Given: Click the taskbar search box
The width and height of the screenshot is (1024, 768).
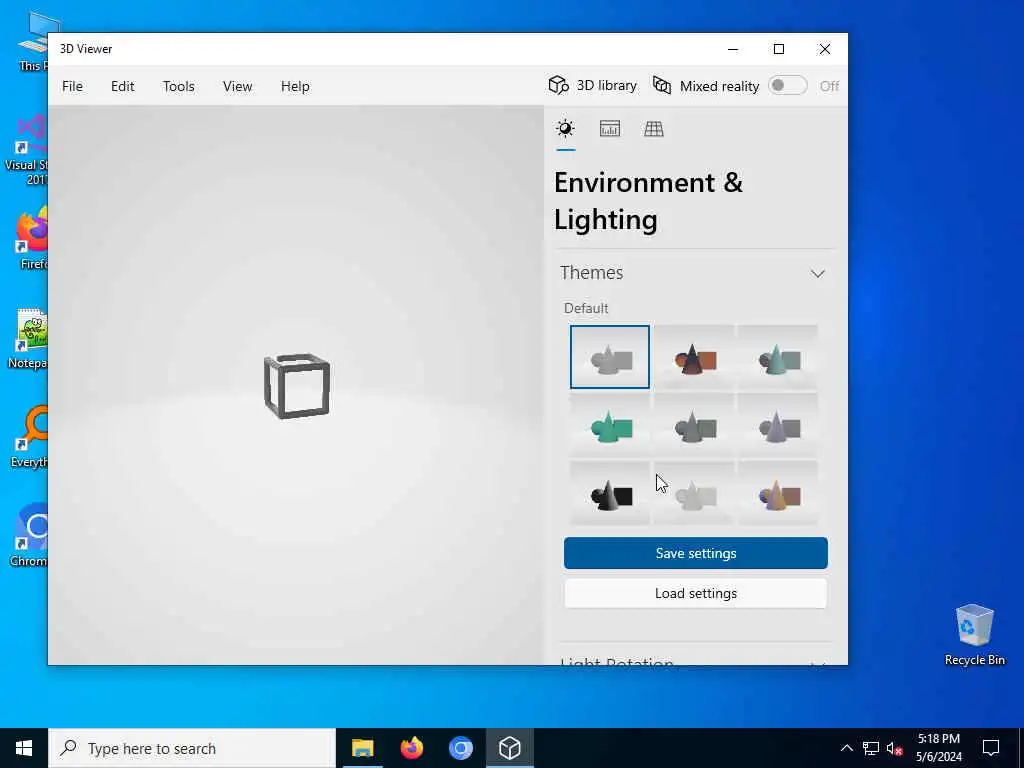Looking at the screenshot, I should 192,748.
